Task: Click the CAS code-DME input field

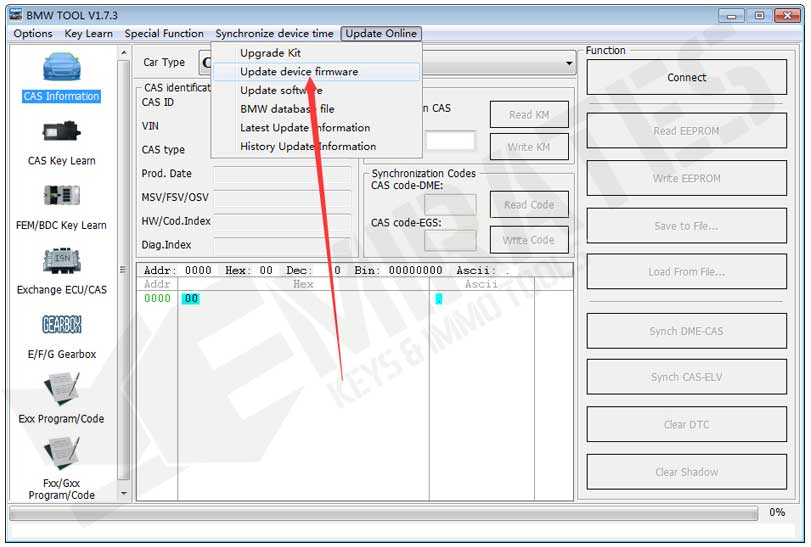Action: (450, 205)
